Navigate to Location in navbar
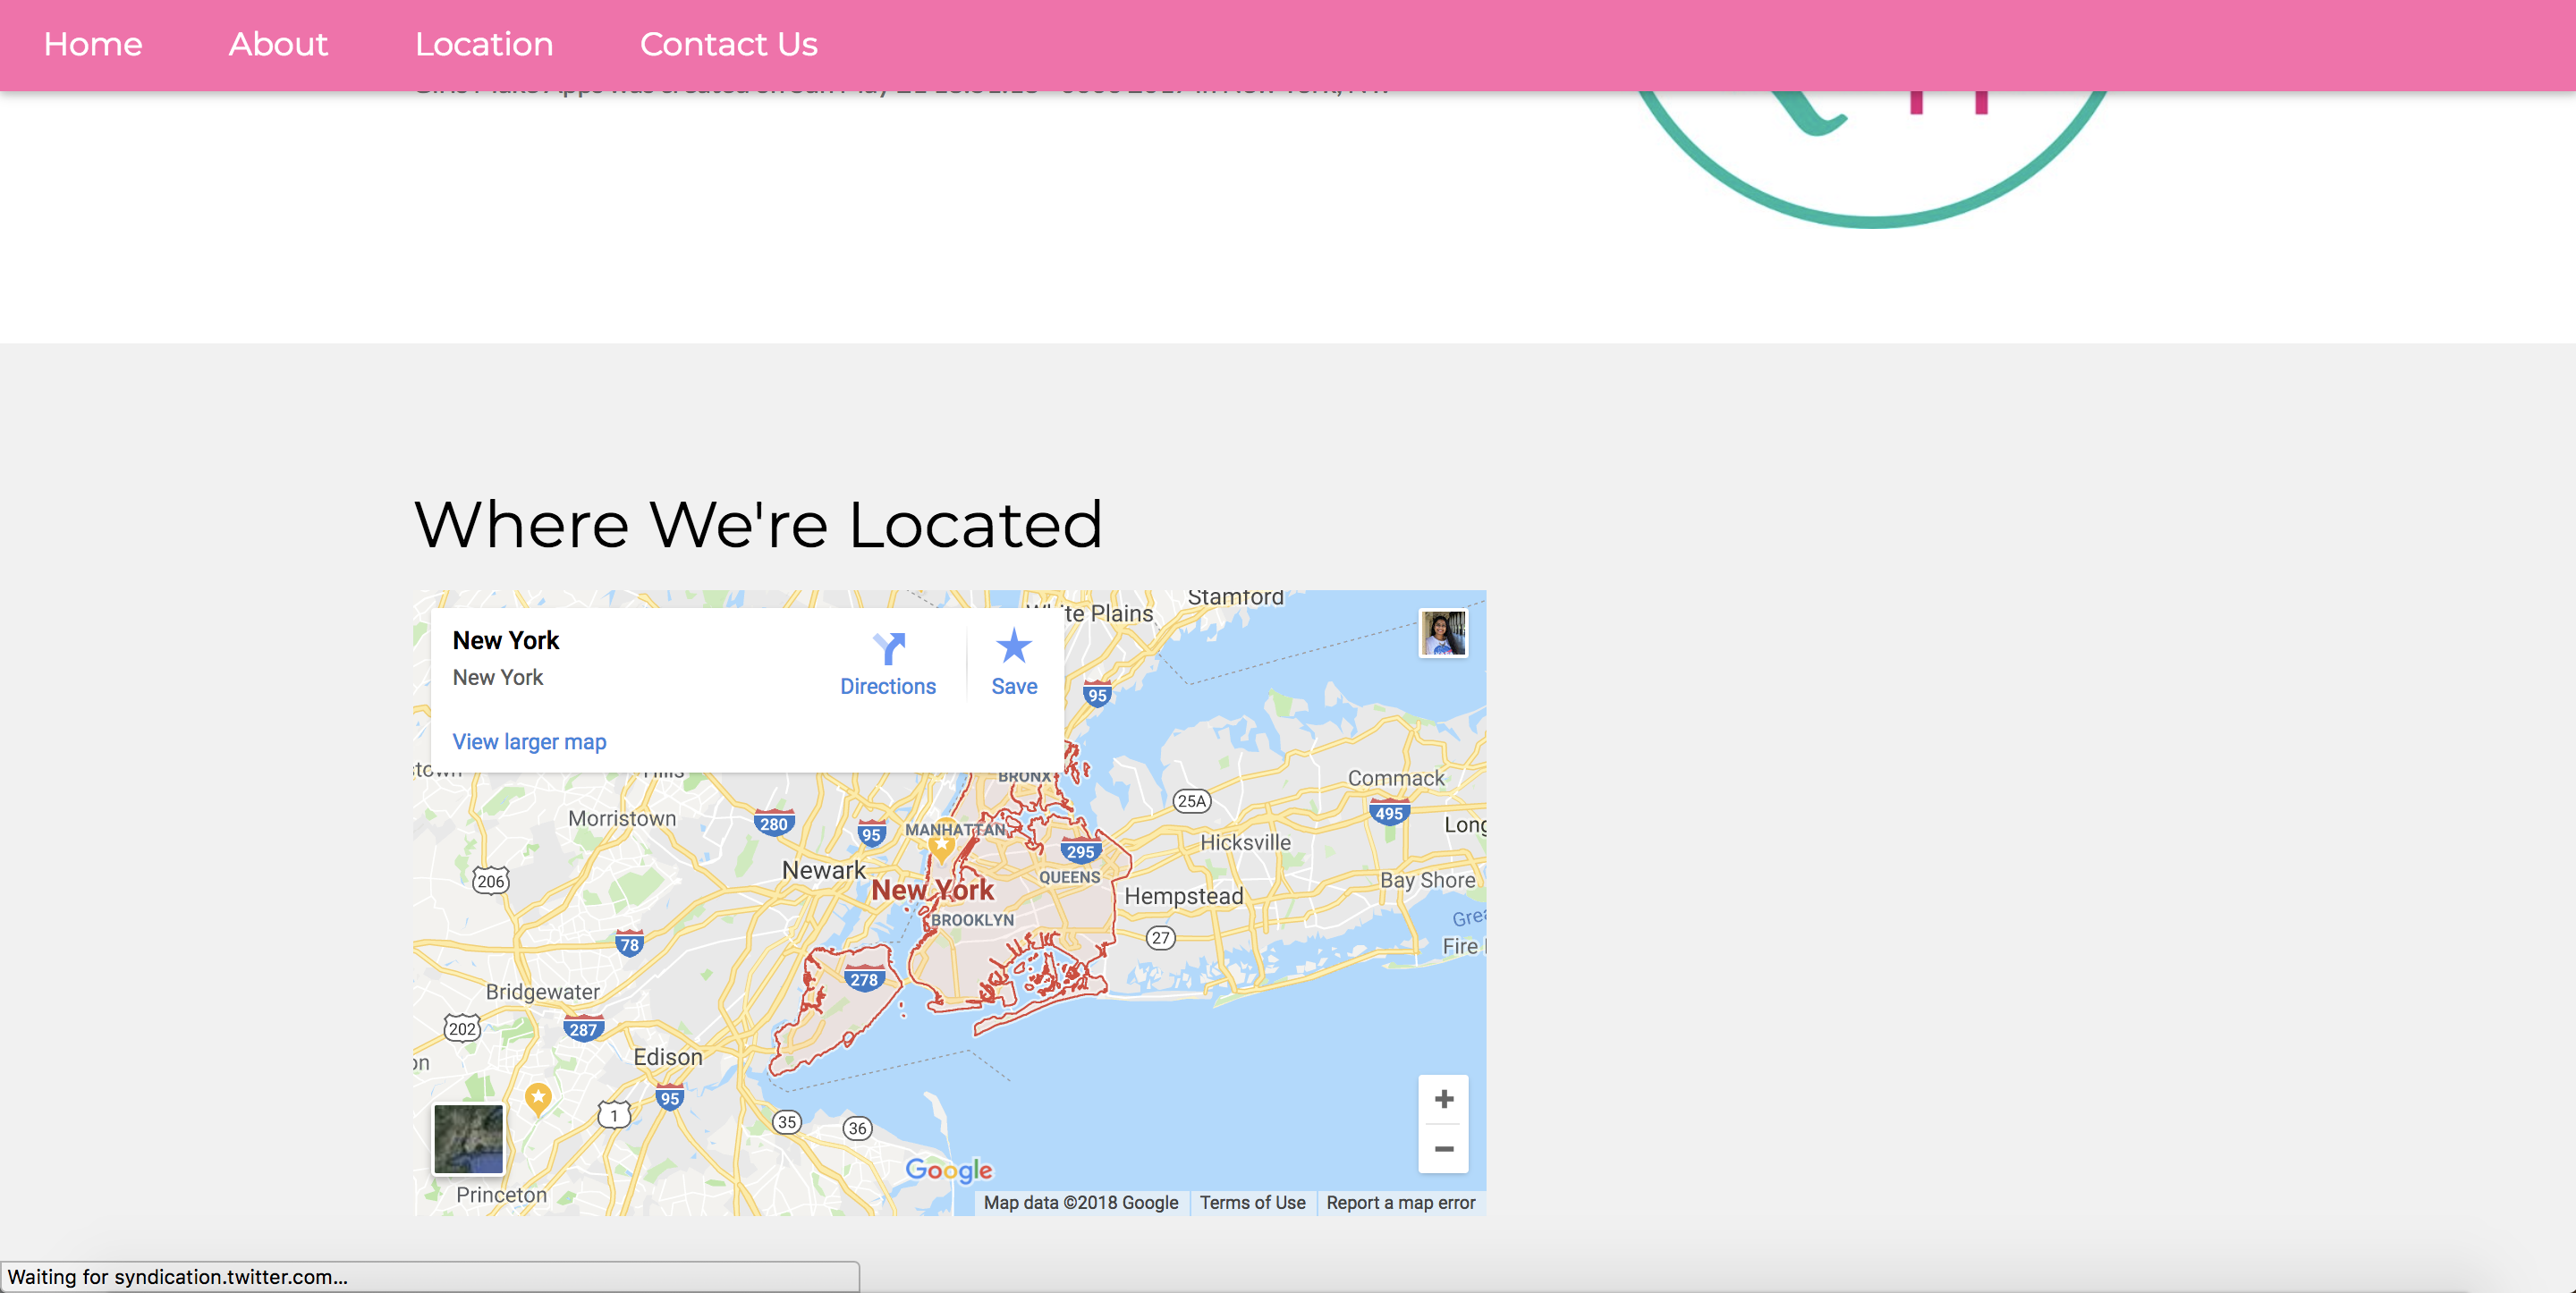2576x1293 pixels. [x=484, y=44]
